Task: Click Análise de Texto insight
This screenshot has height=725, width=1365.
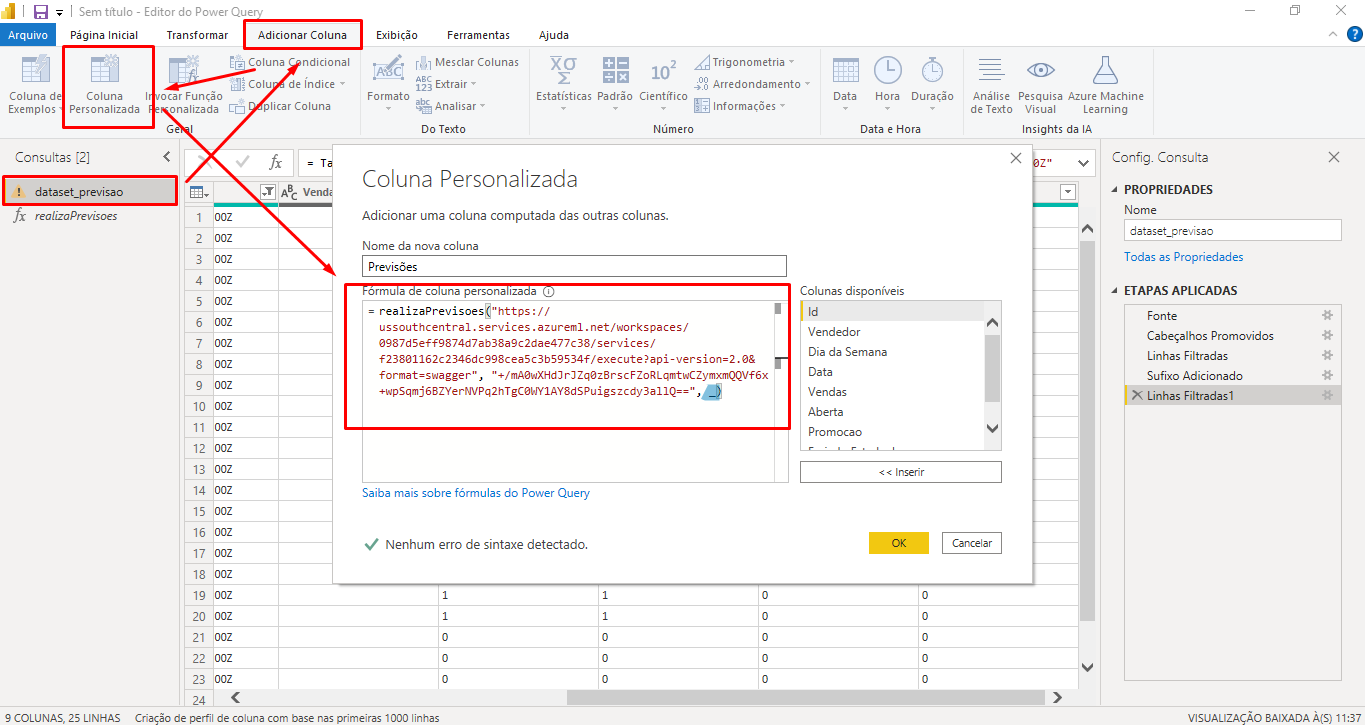Action: [x=991, y=85]
